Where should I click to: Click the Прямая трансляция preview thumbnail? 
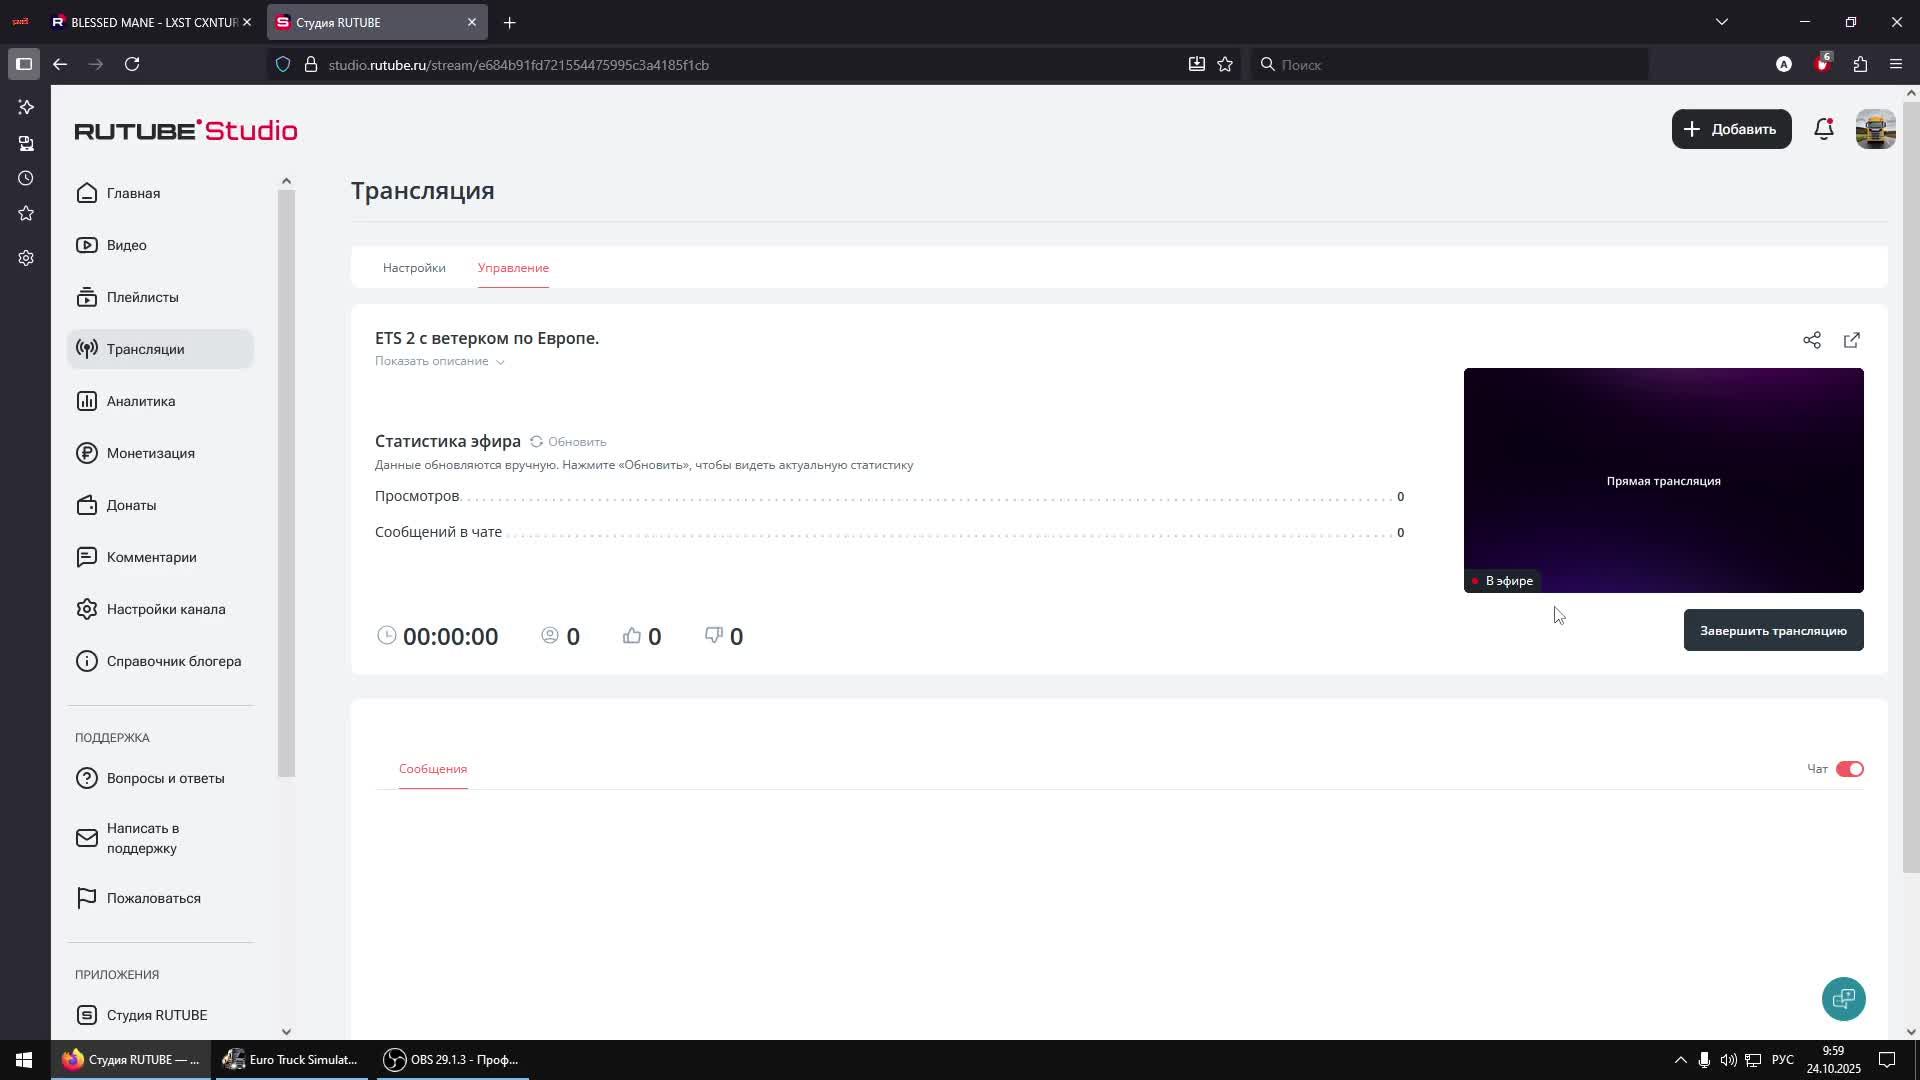pos(1662,480)
